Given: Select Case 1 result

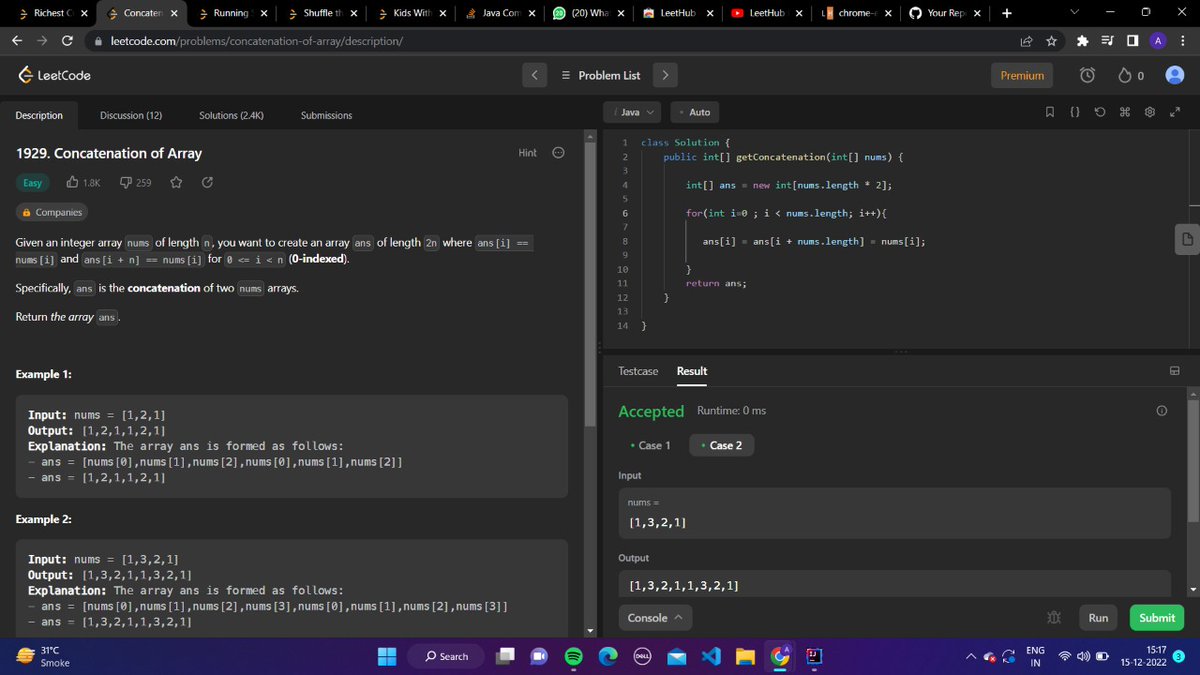Looking at the screenshot, I should pos(650,445).
